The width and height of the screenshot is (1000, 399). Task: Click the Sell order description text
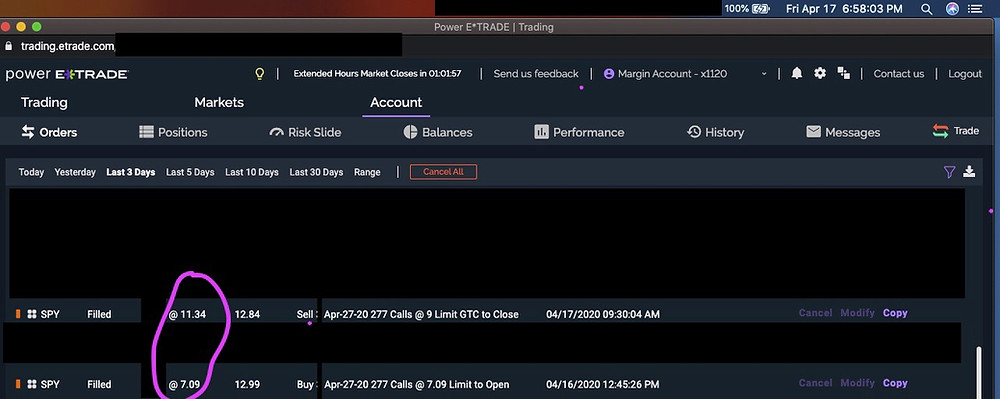pyautogui.click(x=421, y=314)
